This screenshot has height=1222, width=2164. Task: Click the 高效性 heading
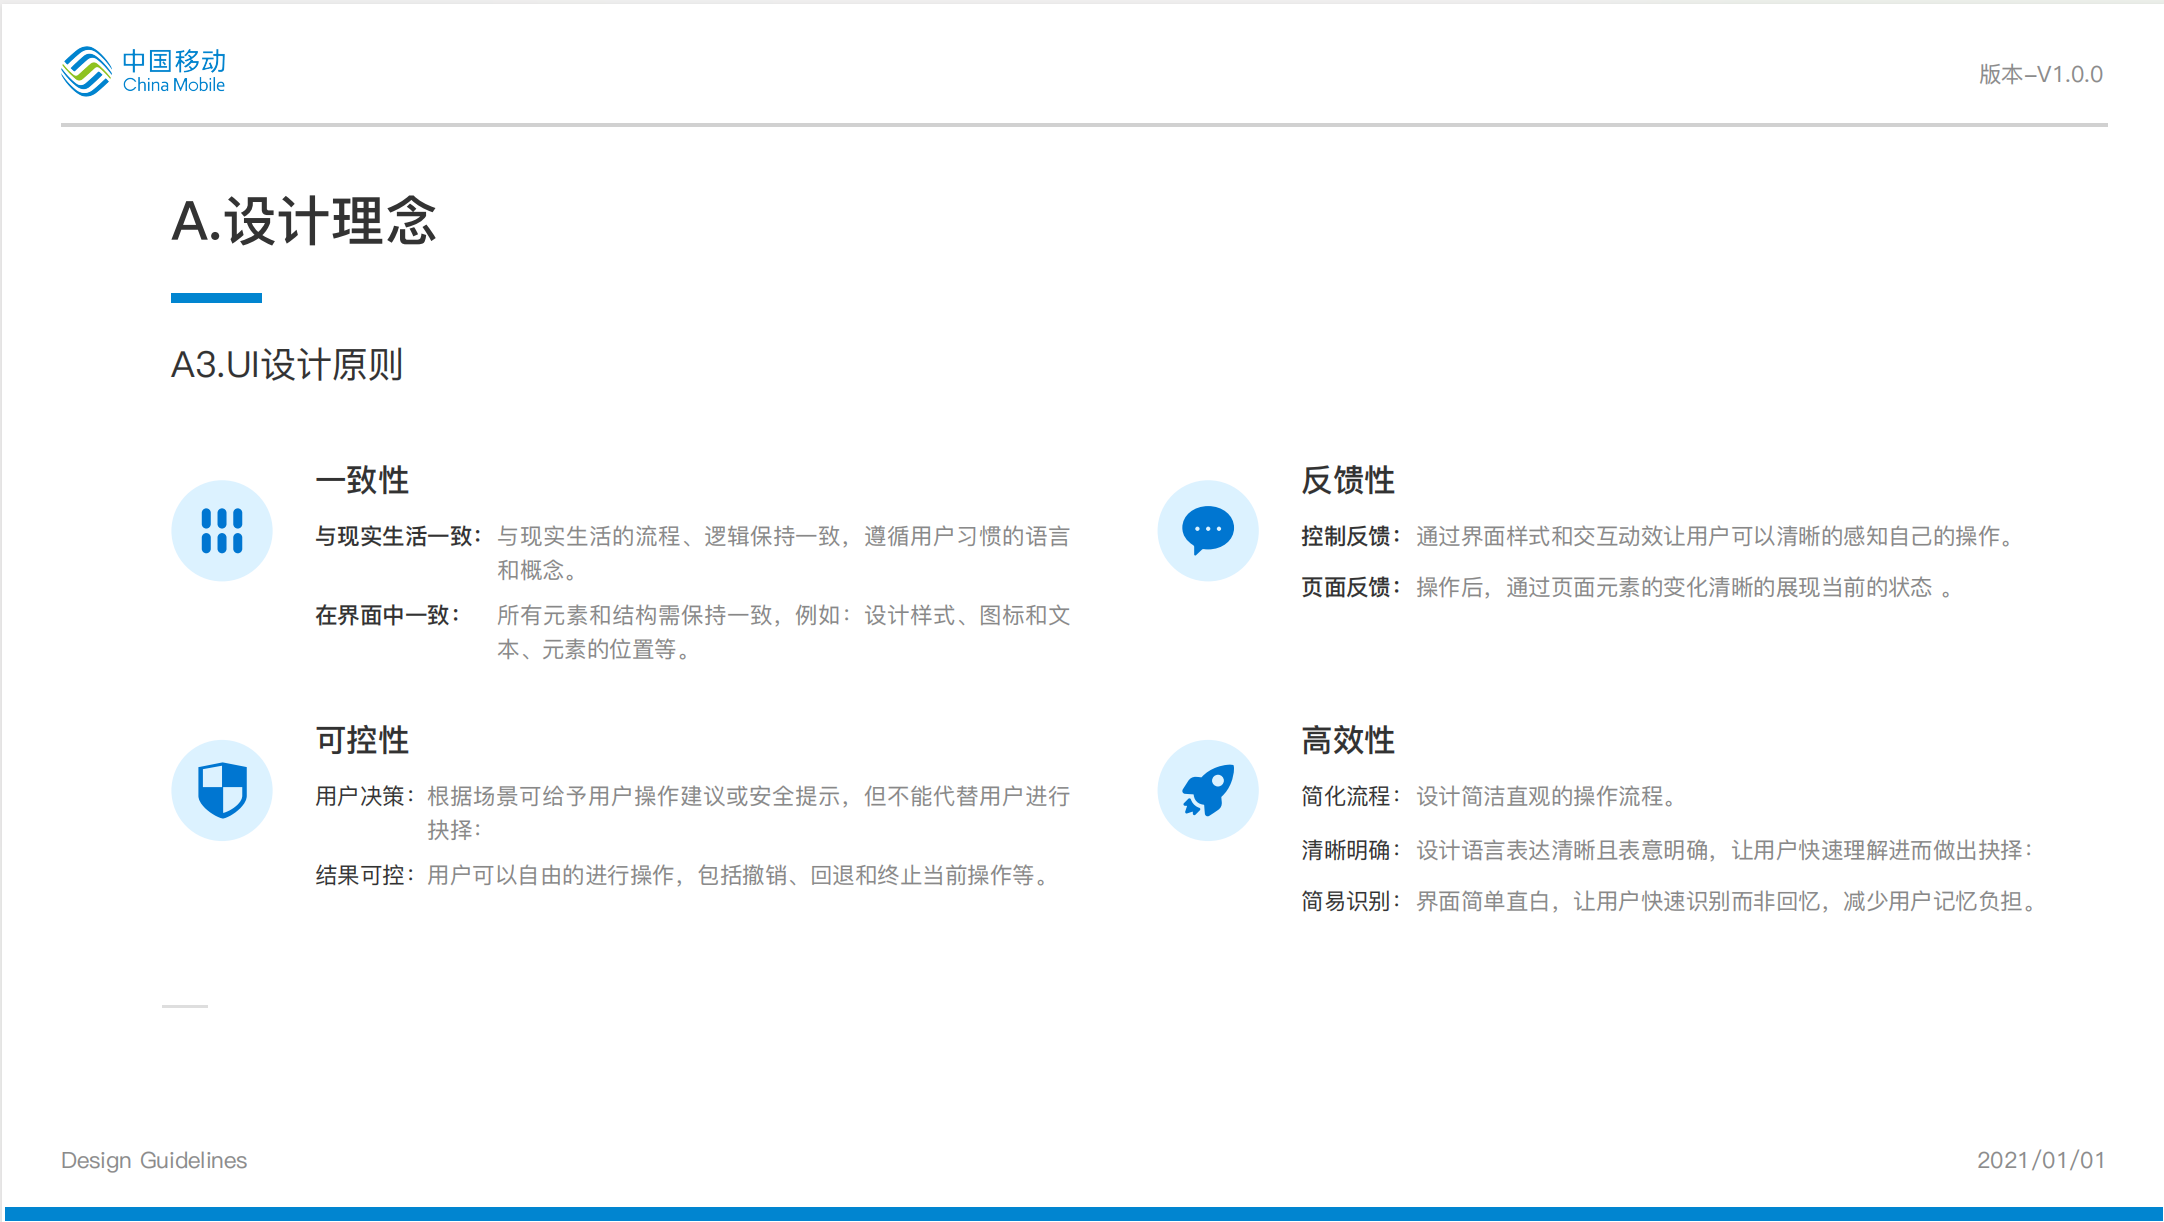(1347, 740)
